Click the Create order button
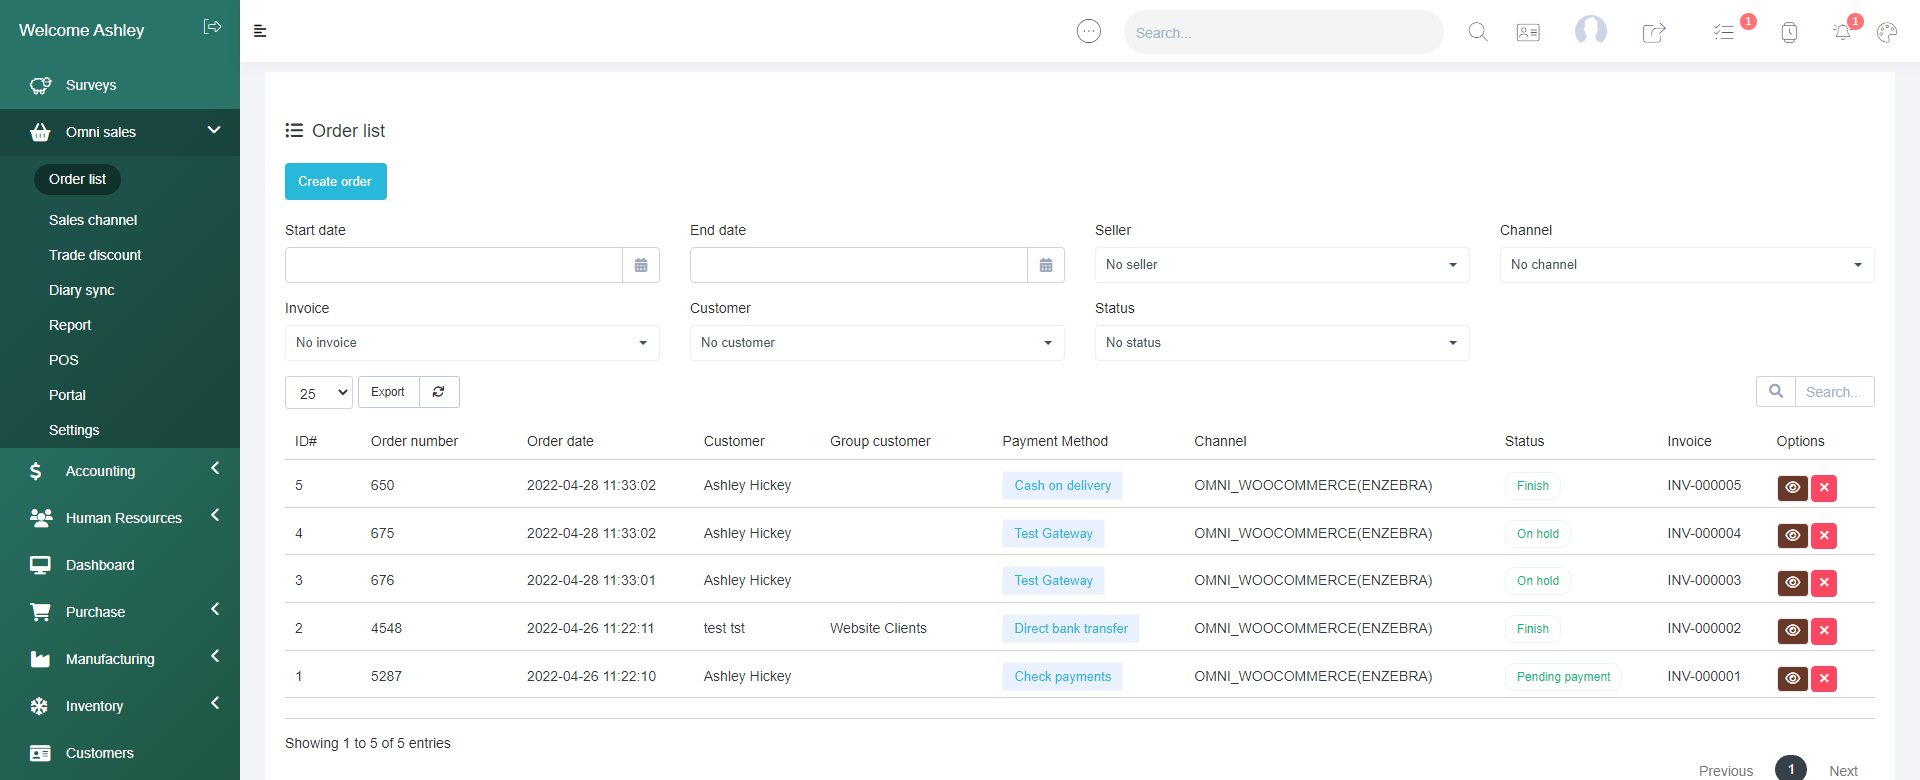 (335, 182)
